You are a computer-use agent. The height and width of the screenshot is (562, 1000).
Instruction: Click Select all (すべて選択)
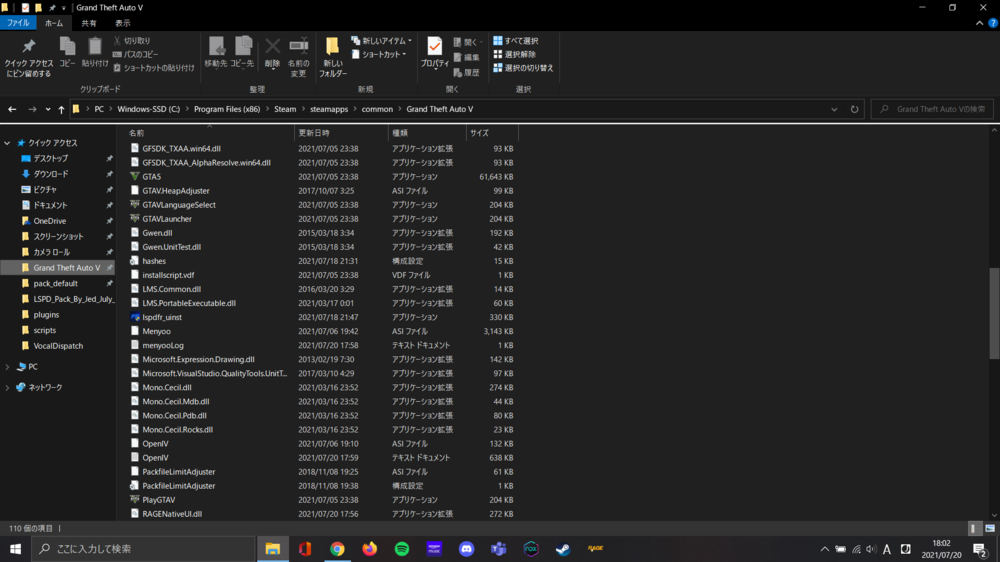pos(516,41)
